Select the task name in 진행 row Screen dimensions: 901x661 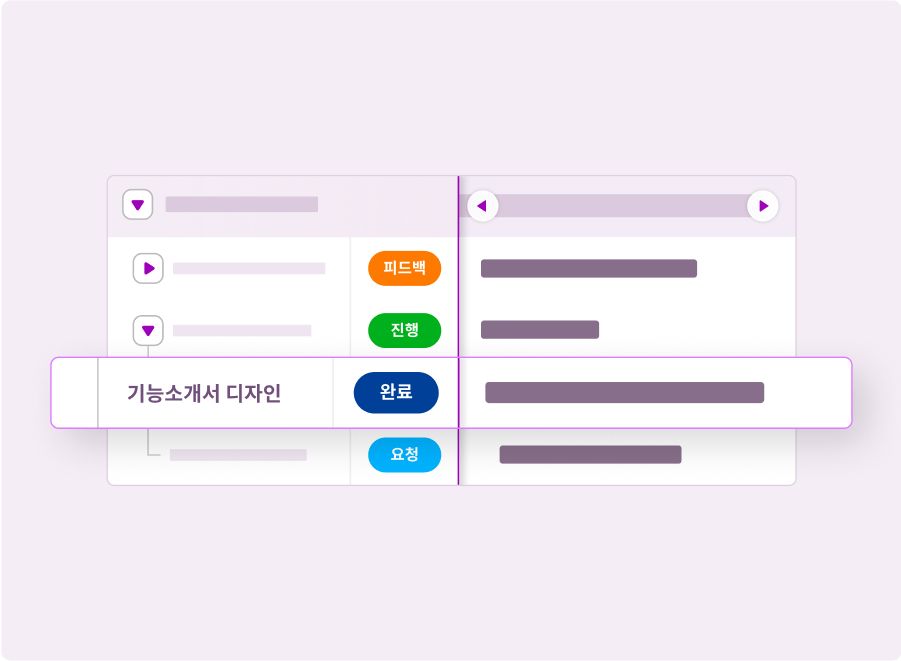[x=242, y=330]
